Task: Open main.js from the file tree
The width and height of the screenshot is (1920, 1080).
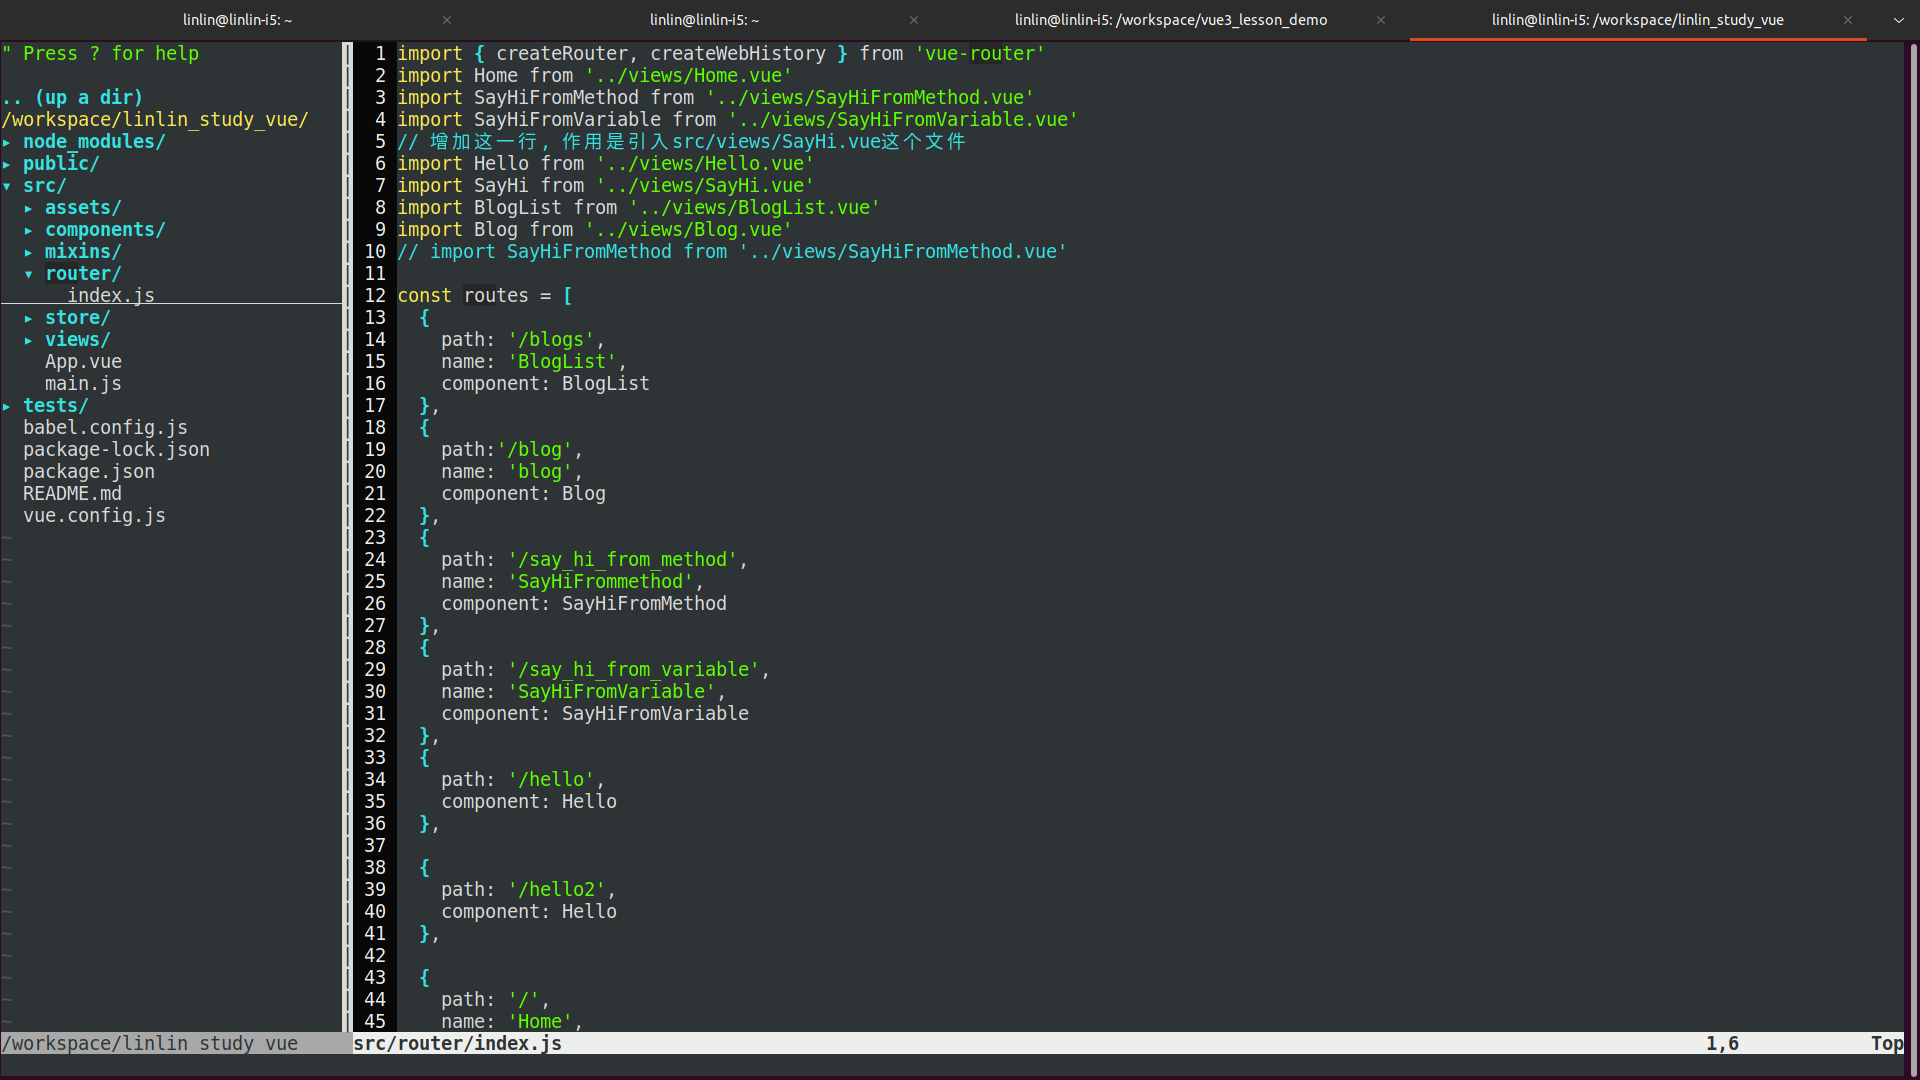Action: coord(83,384)
